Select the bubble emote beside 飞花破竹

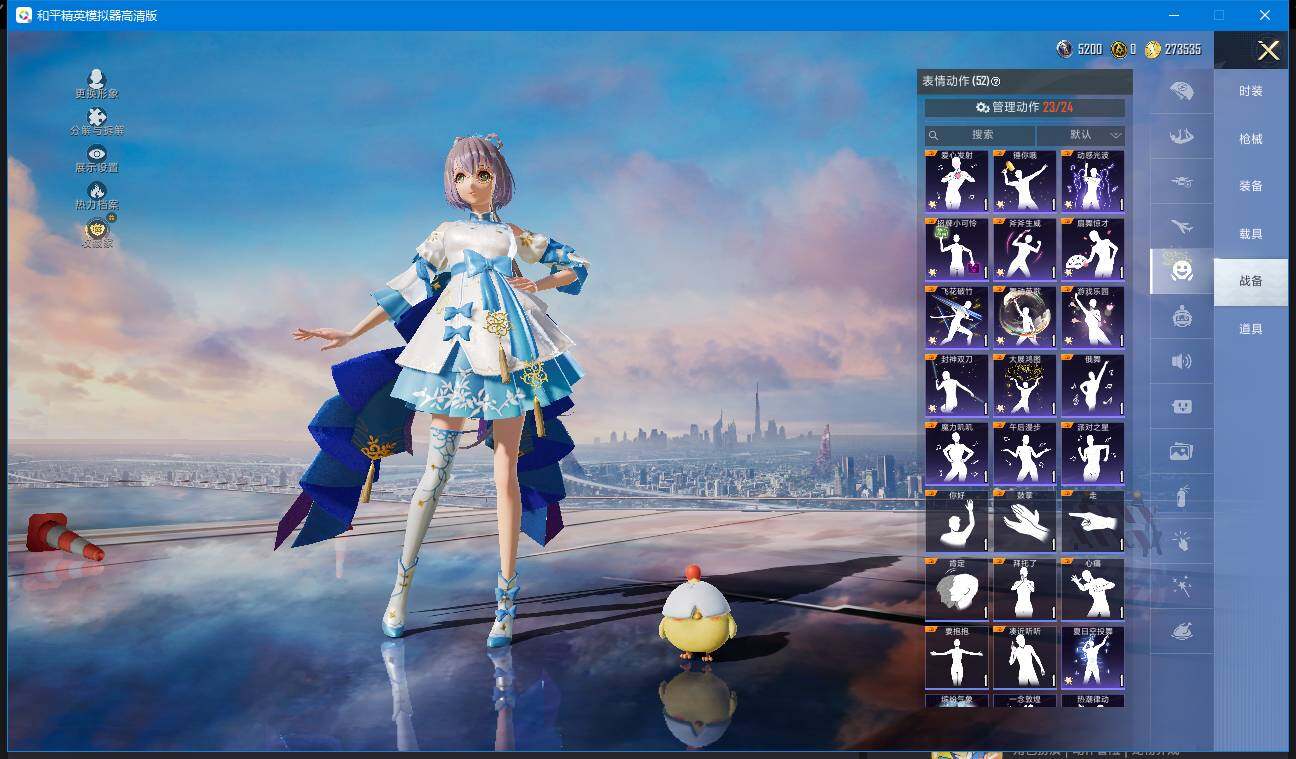1025,317
